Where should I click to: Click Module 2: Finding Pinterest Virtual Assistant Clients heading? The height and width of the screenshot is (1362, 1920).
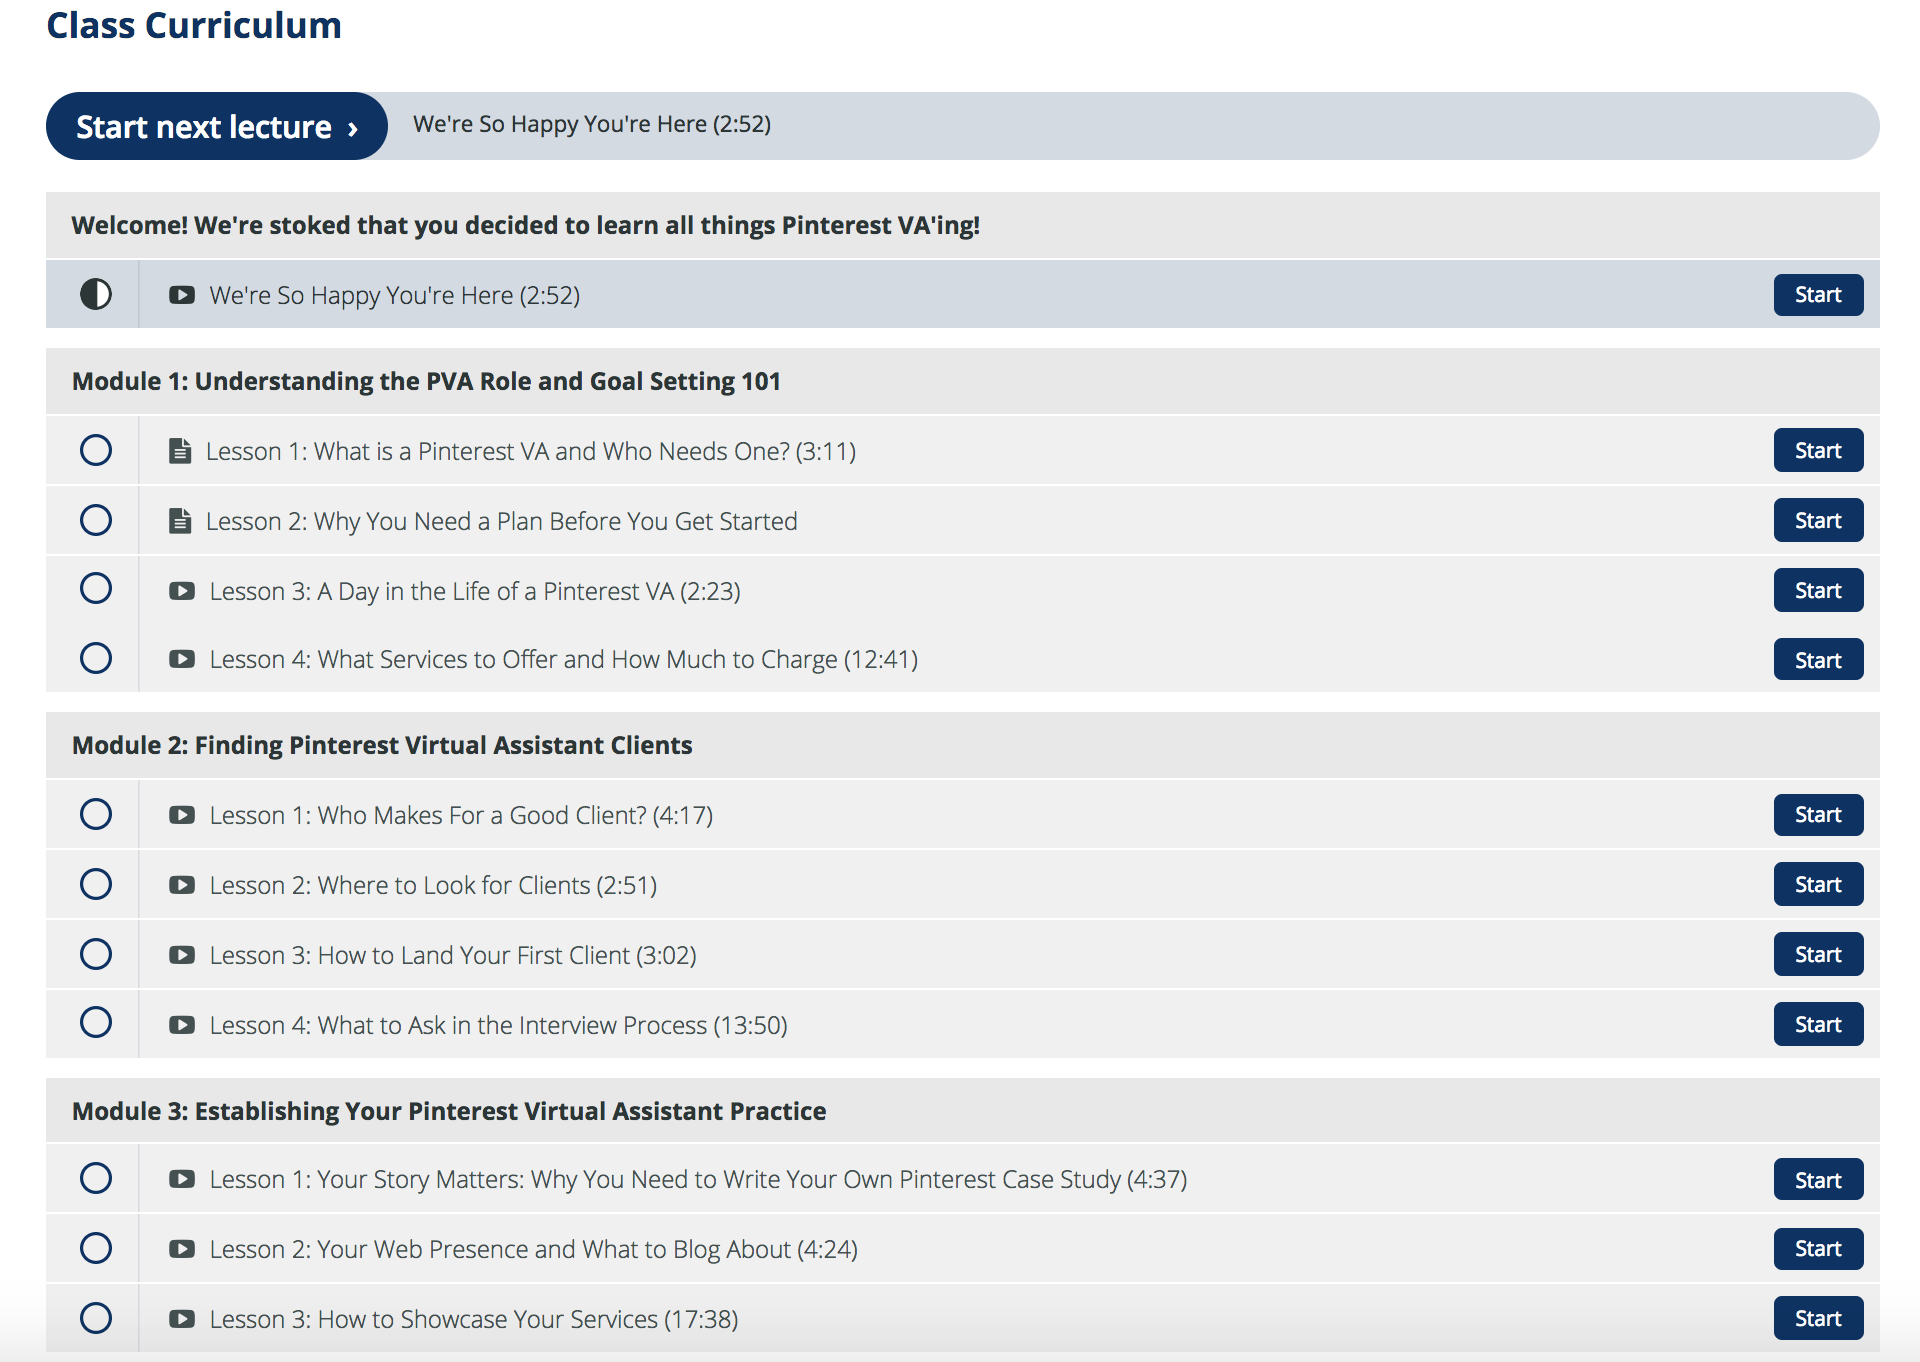tap(382, 746)
